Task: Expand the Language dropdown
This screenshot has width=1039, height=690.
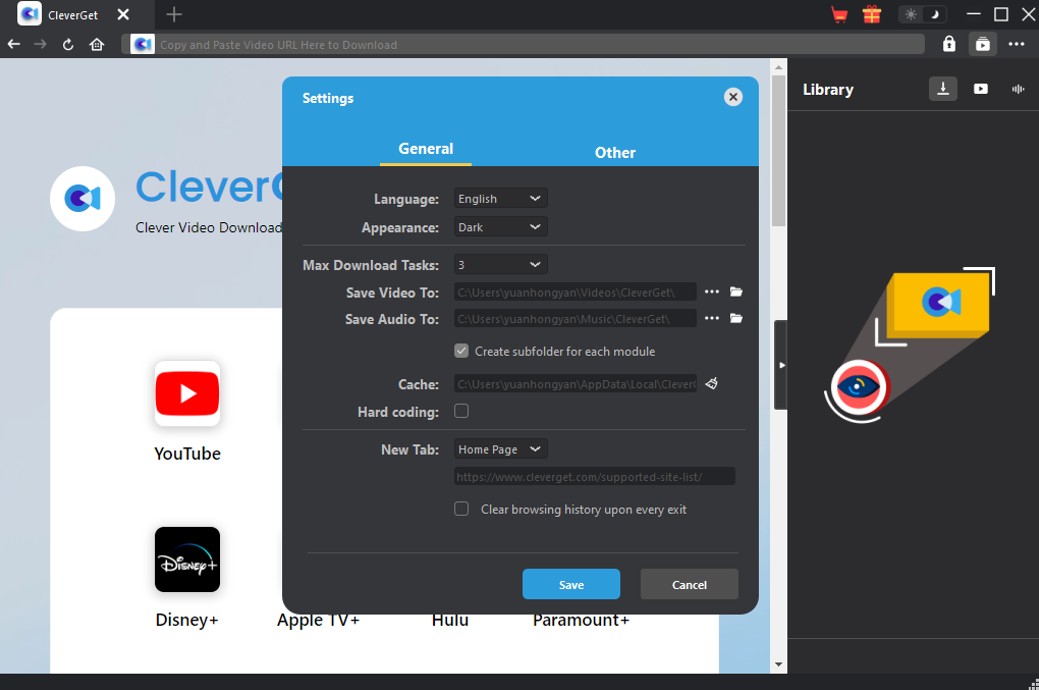Action: 500,199
